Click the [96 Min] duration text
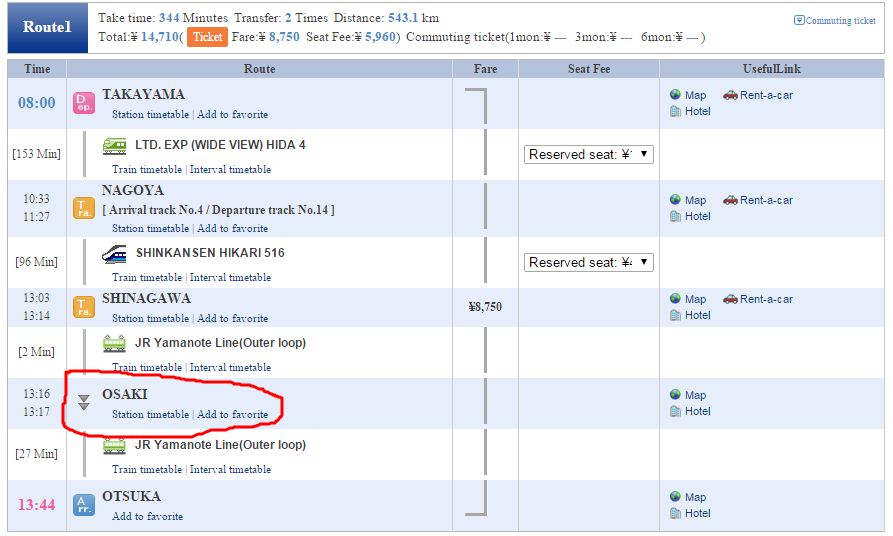The width and height of the screenshot is (893, 536). coord(36,262)
